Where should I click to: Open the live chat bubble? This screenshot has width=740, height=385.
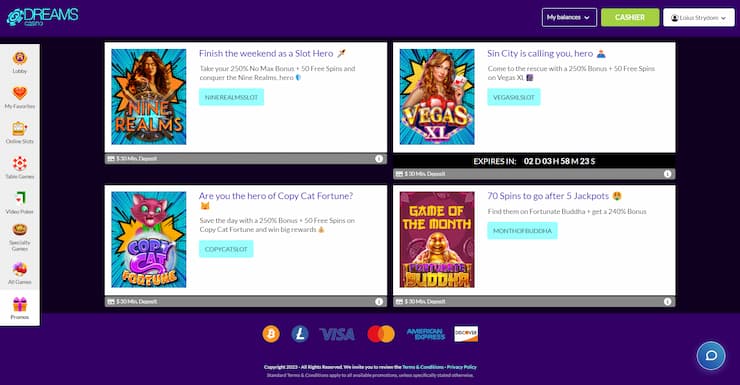(x=711, y=355)
